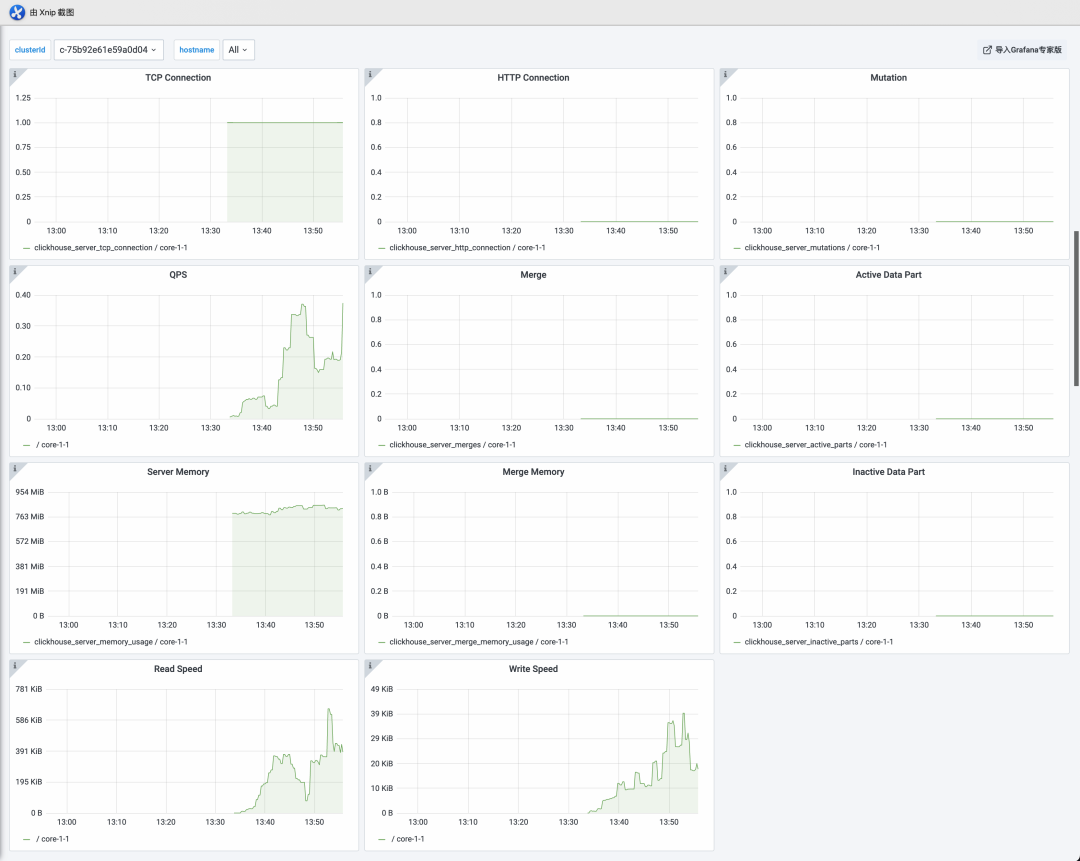Image resolution: width=1080 pixels, height=861 pixels.
Task: Show info for TCP Connection panel
Action: click(x=15, y=74)
